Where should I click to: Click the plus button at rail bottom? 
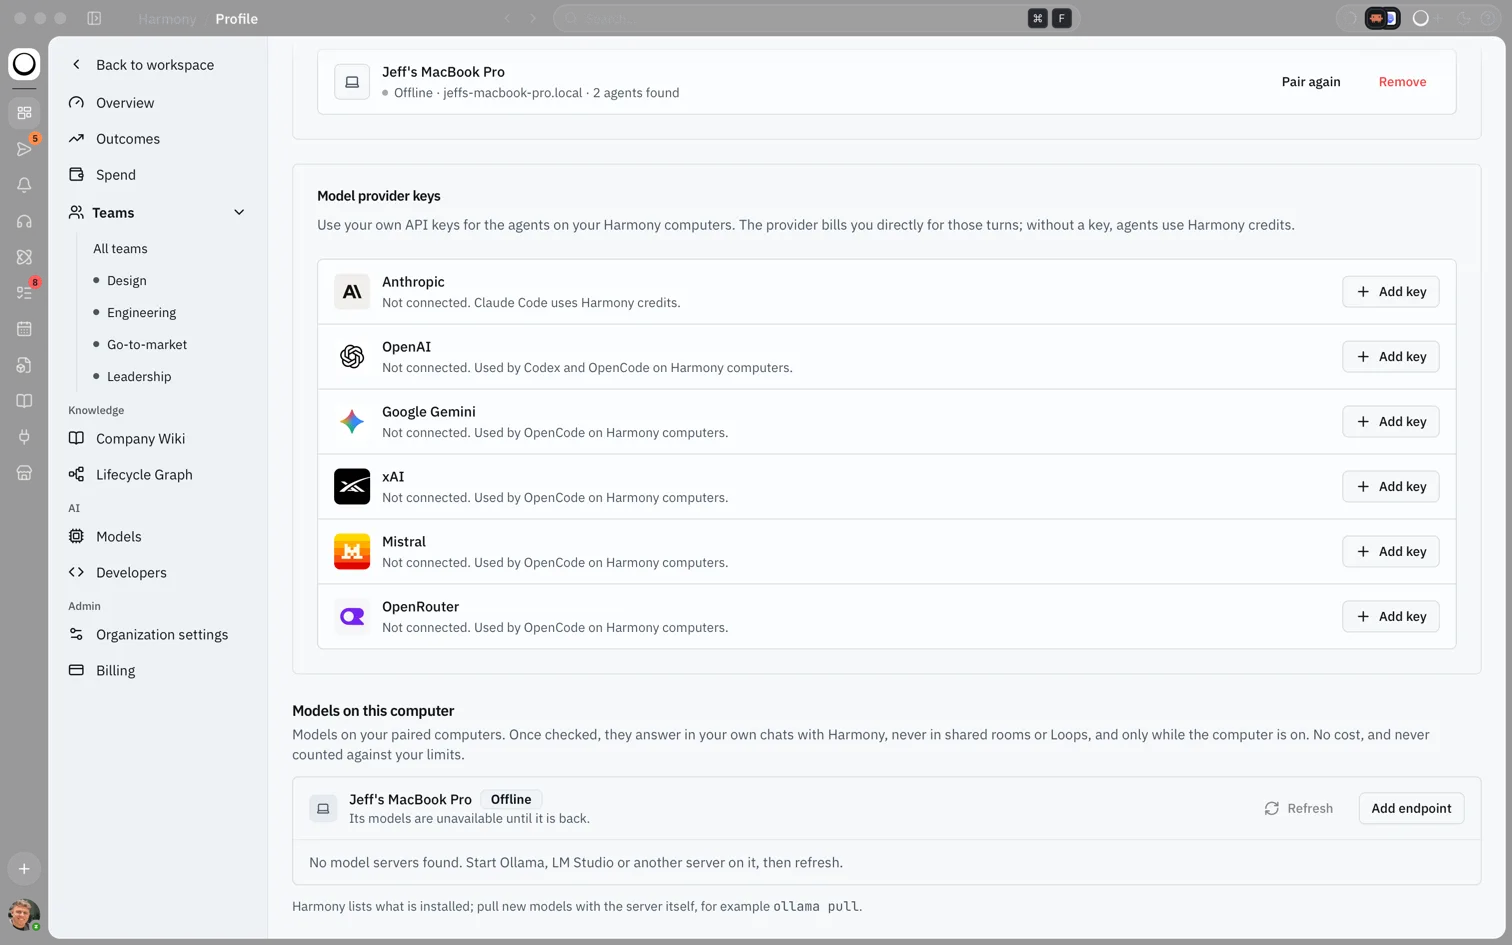(x=24, y=869)
